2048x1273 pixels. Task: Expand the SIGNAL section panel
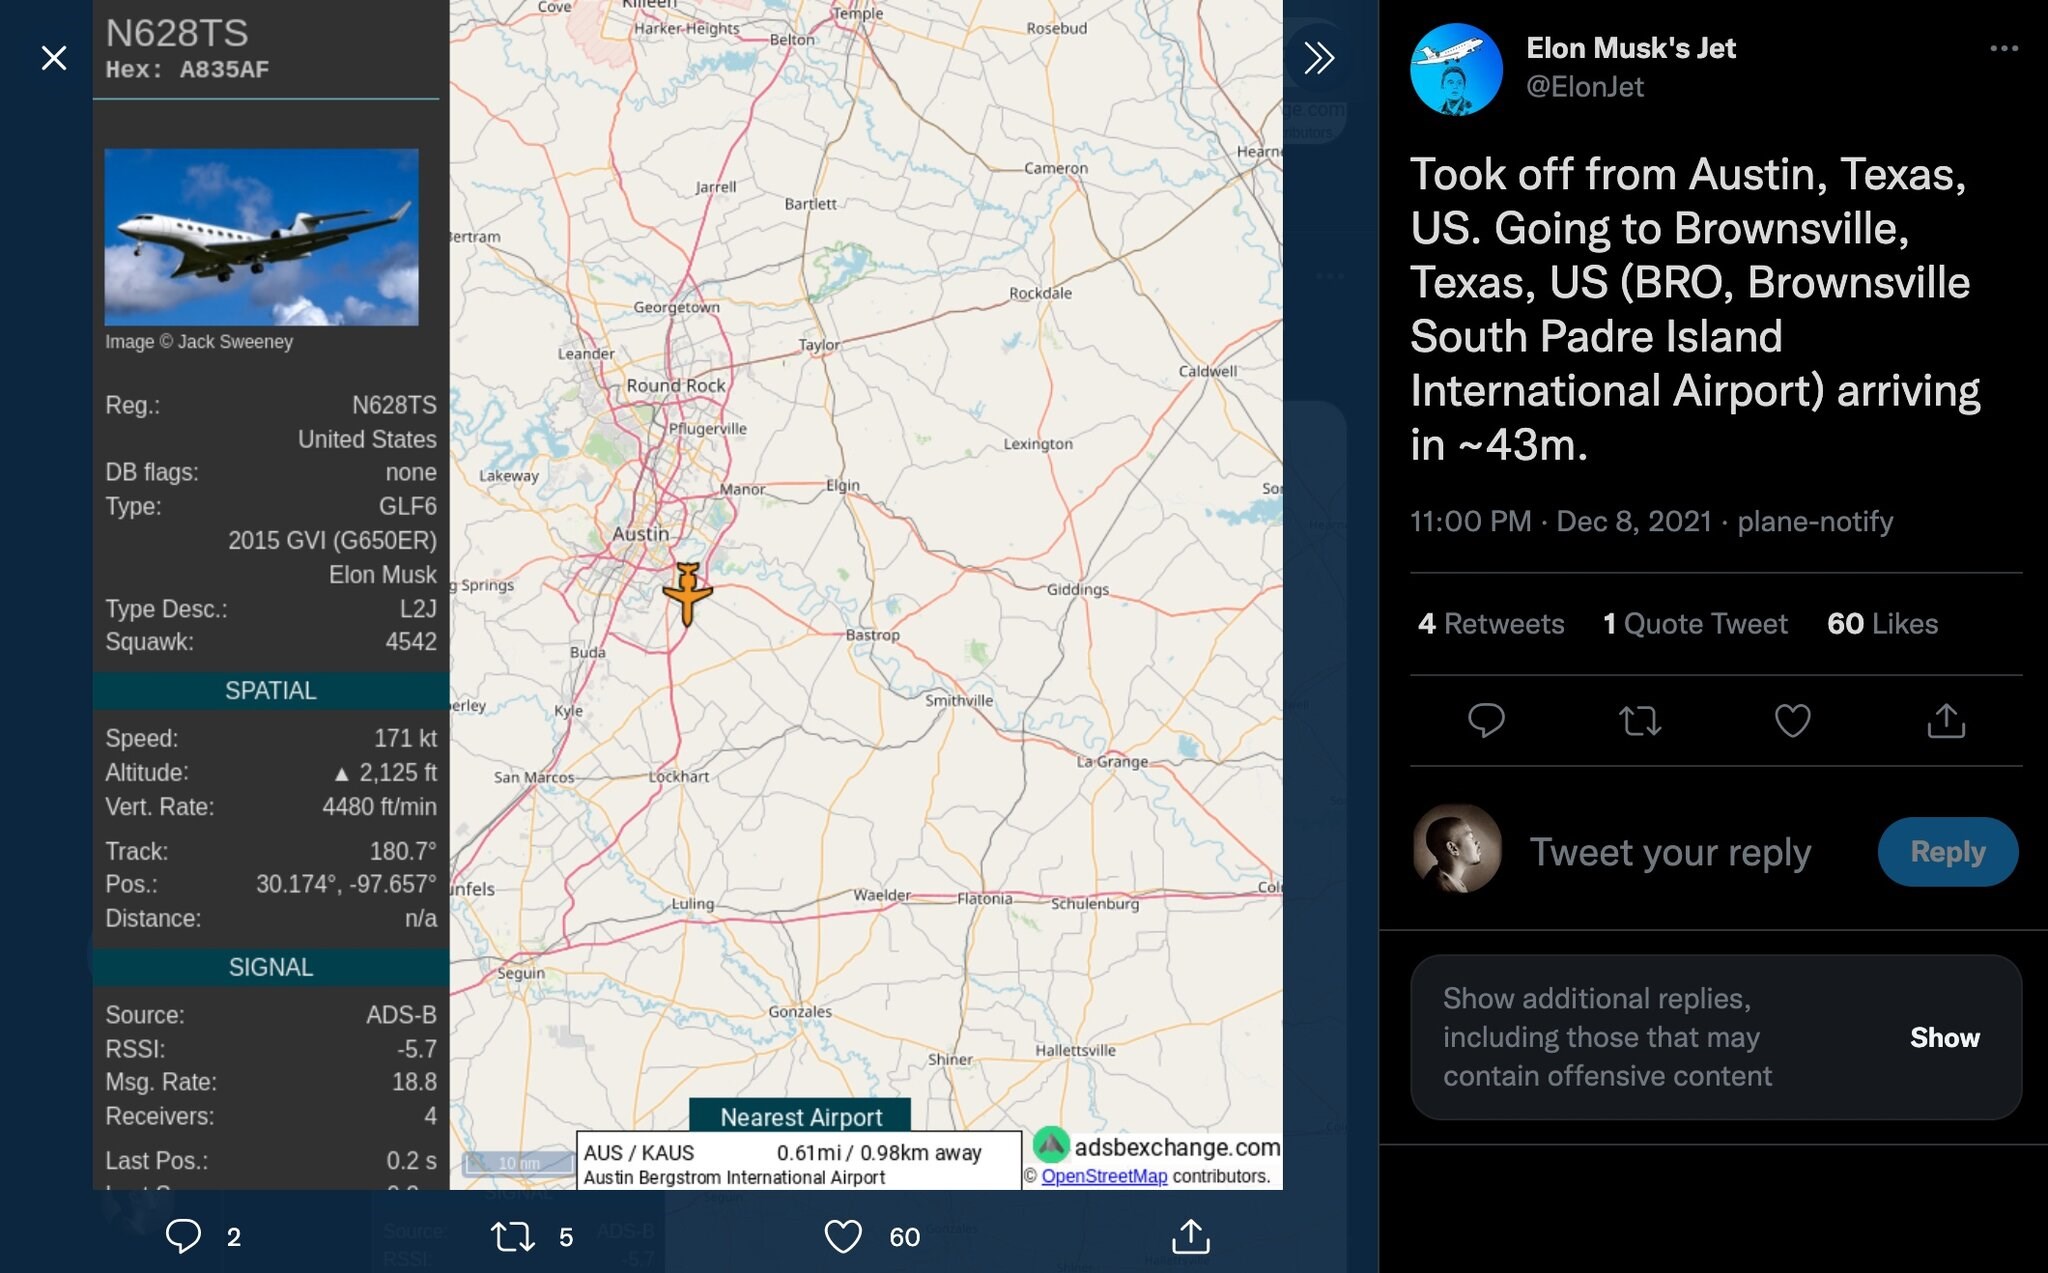[x=271, y=965]
